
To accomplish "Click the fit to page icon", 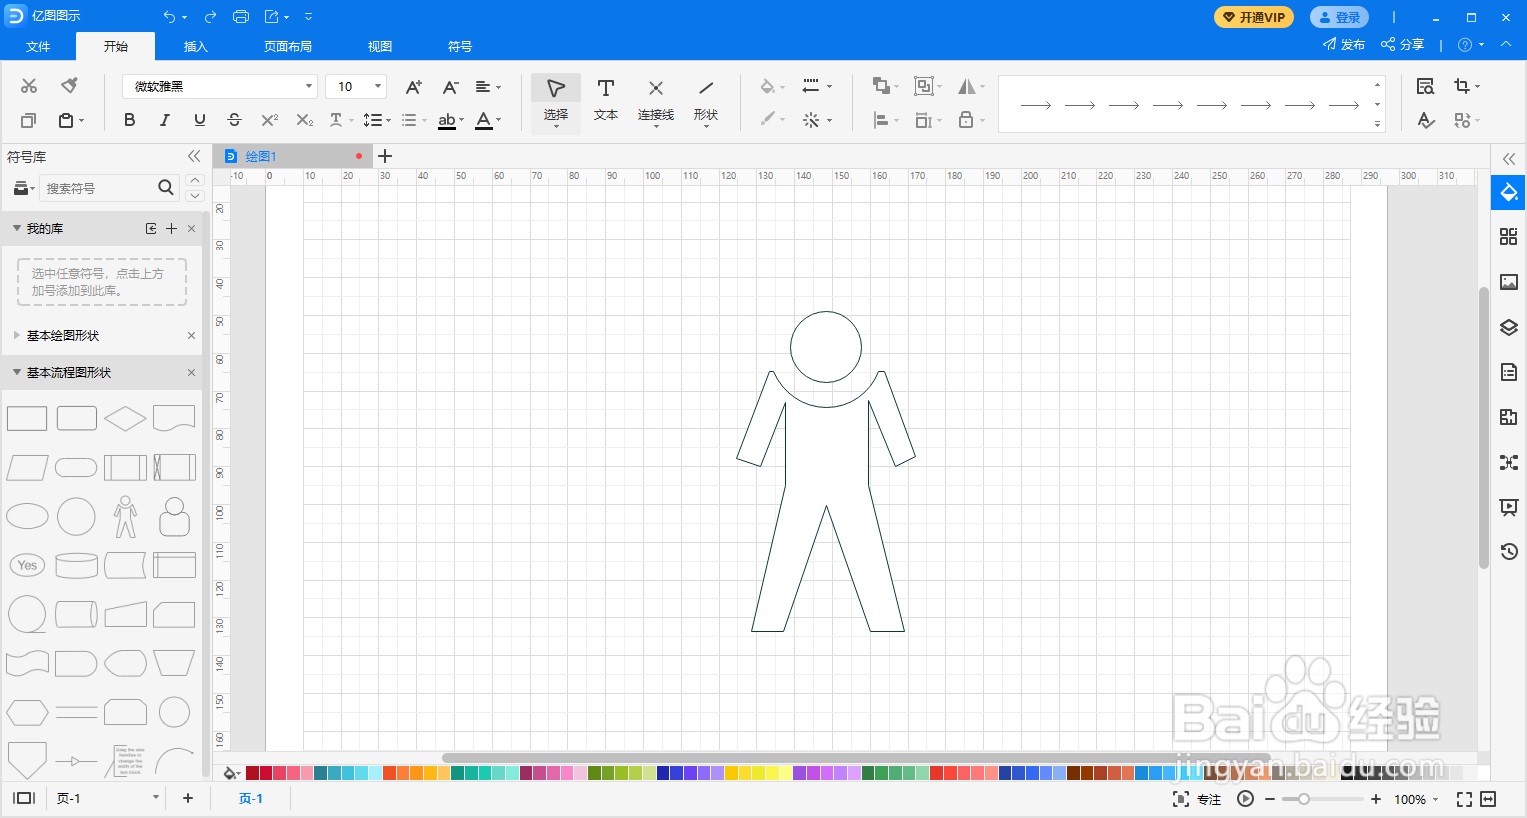I will 1464,799.
